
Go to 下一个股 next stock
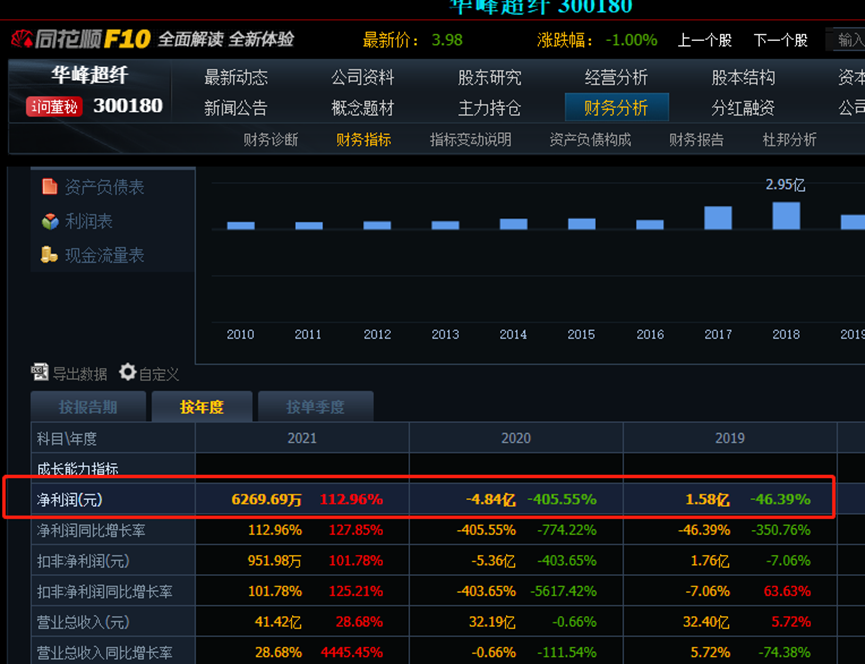pos(780,40)
